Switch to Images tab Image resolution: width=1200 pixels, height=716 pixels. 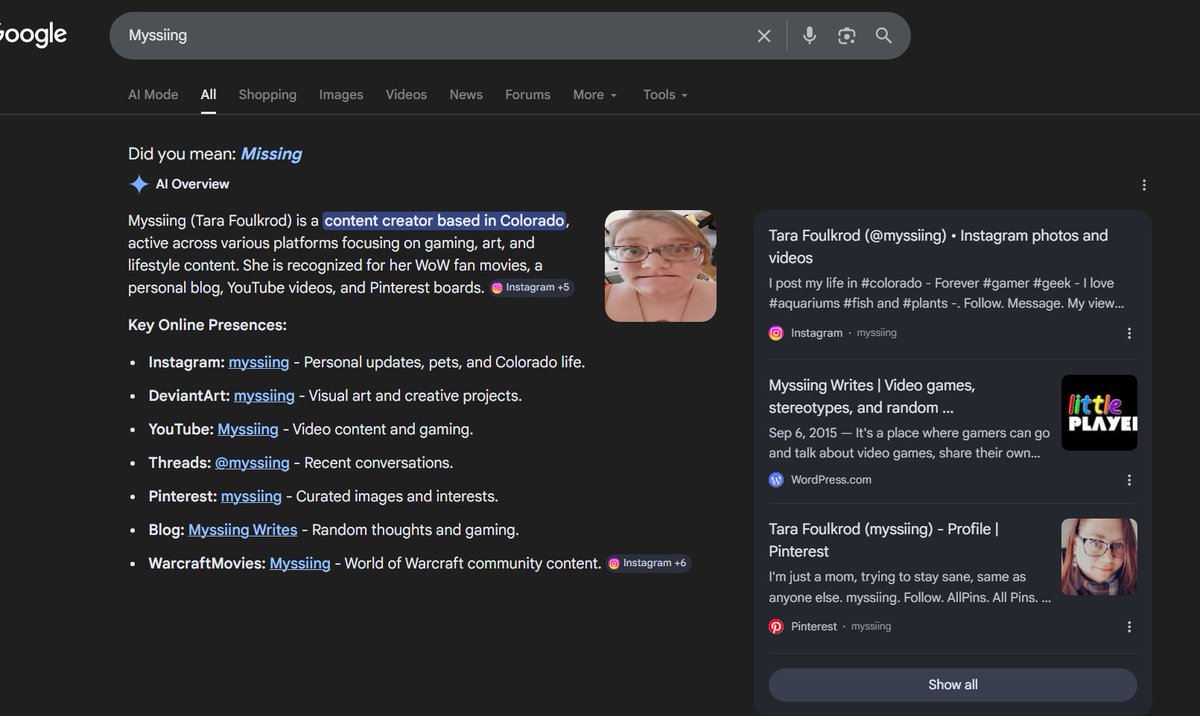[x=341, y=95]
